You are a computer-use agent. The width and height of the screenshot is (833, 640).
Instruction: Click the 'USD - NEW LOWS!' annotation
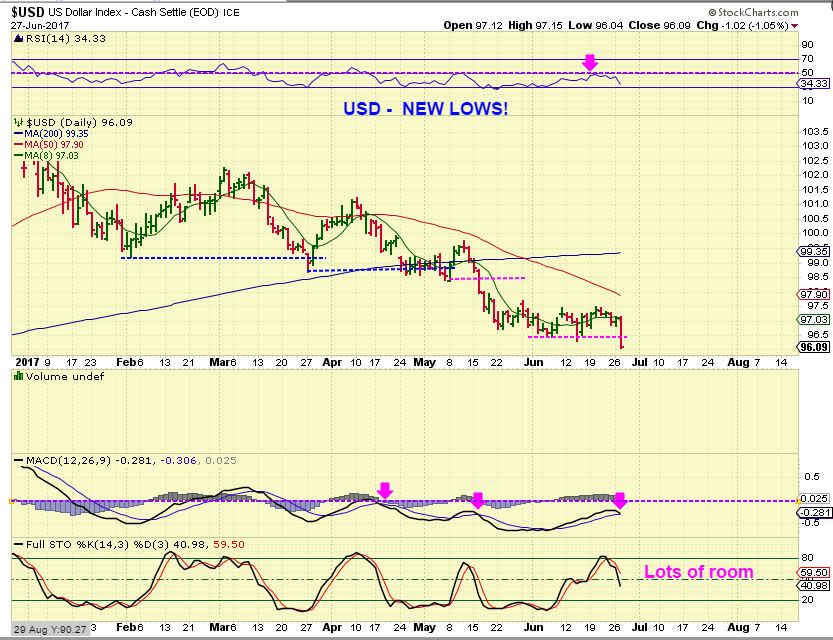coord(425,107)
